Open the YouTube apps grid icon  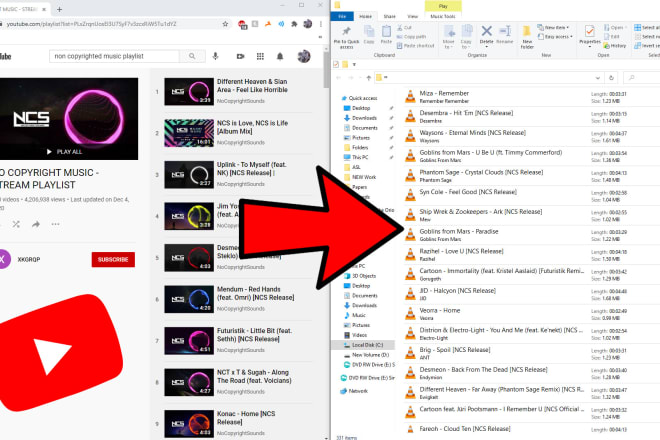[260, 56]
